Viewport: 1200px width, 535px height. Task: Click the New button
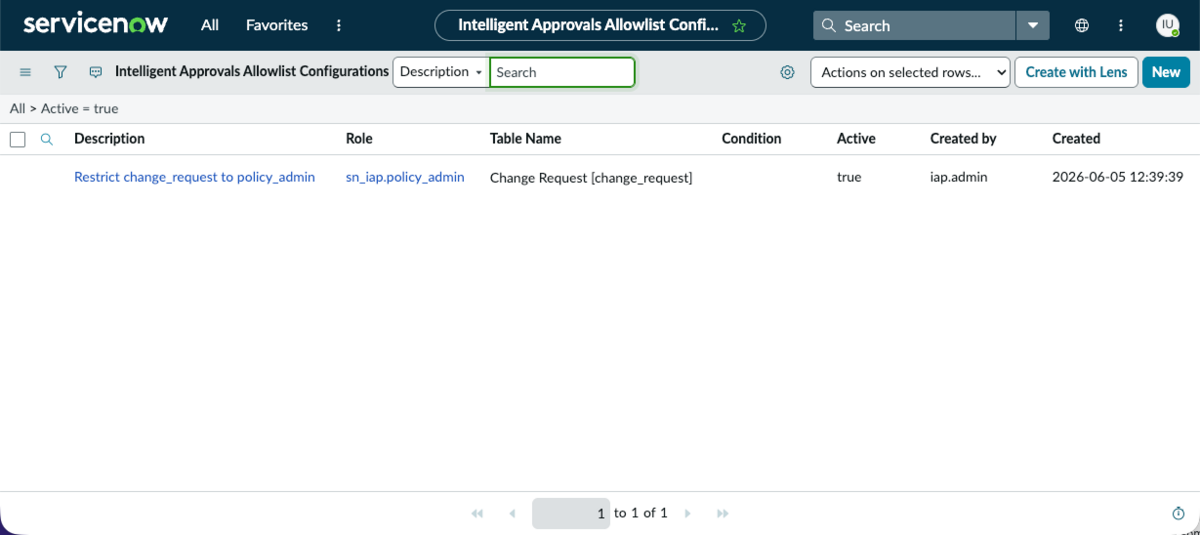[1166, 72]
